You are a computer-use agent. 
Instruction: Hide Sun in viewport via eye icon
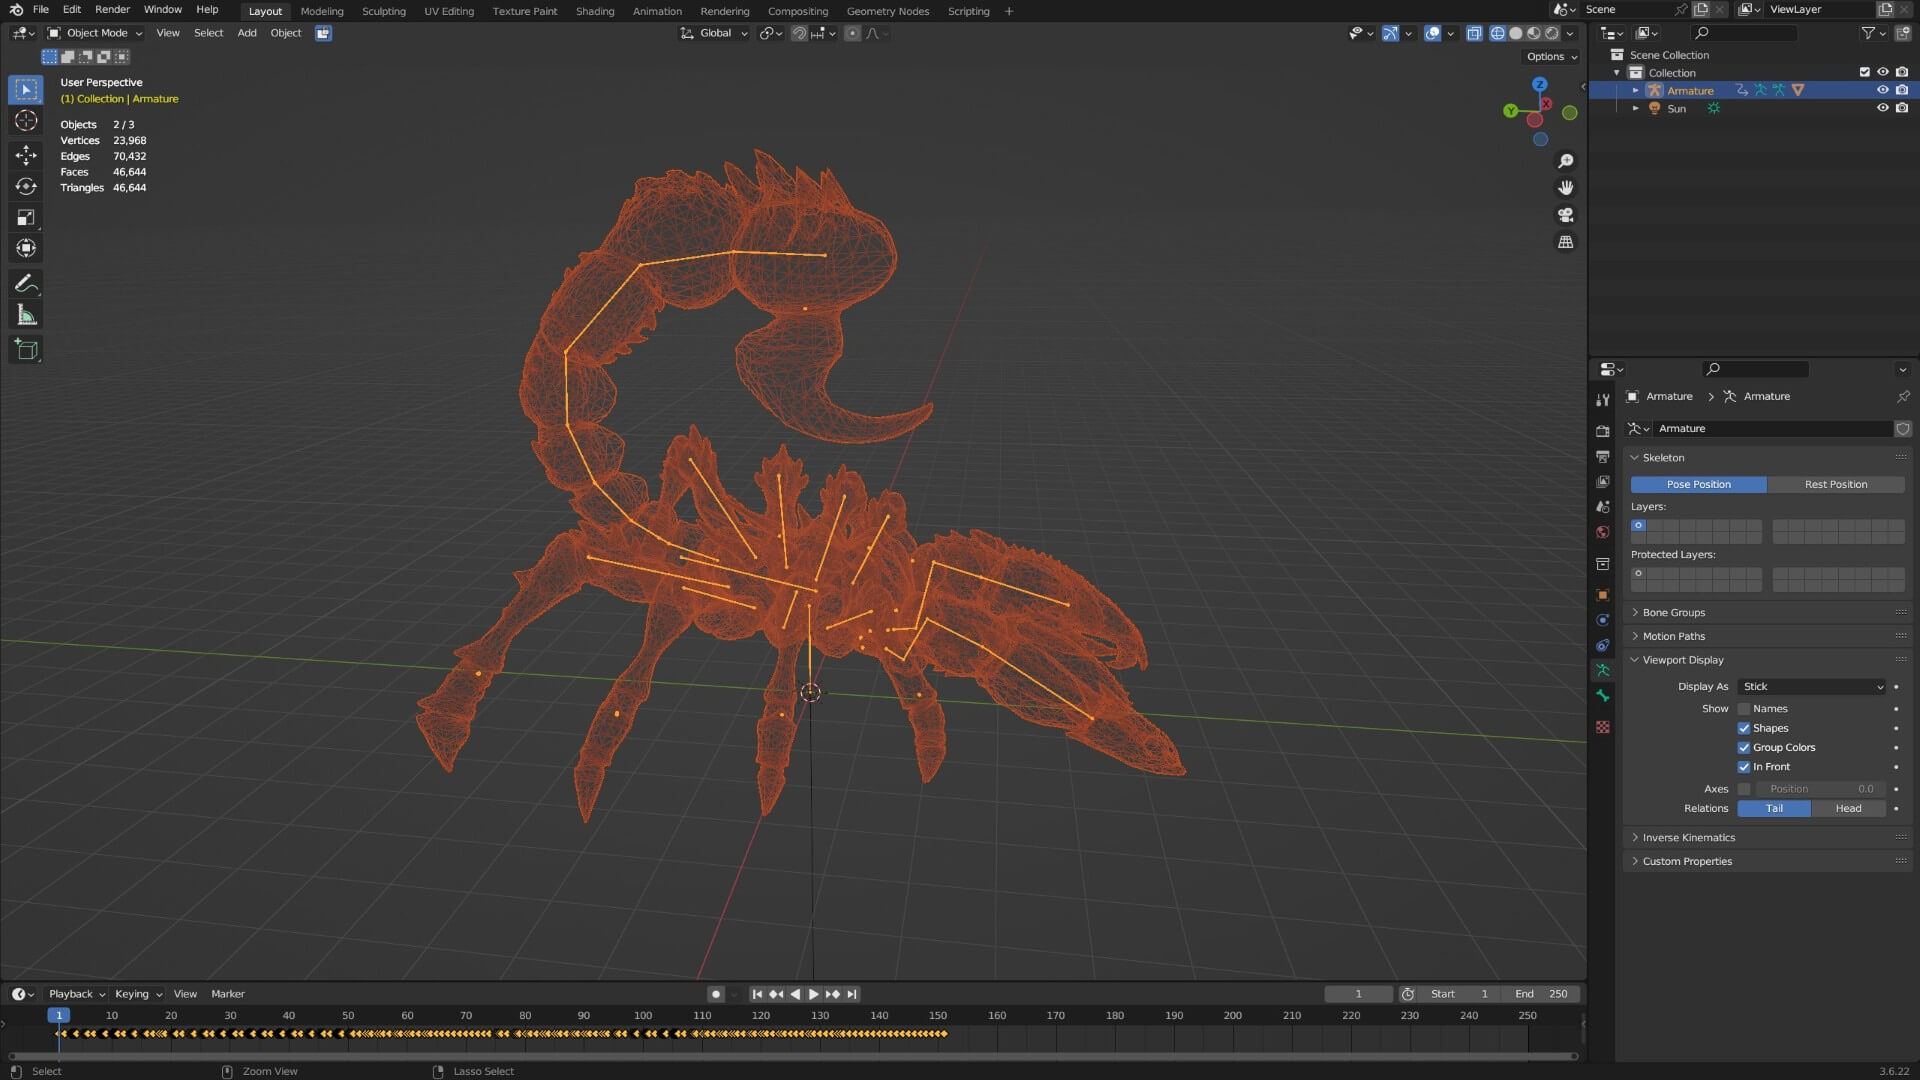[x=1882, y=108]
